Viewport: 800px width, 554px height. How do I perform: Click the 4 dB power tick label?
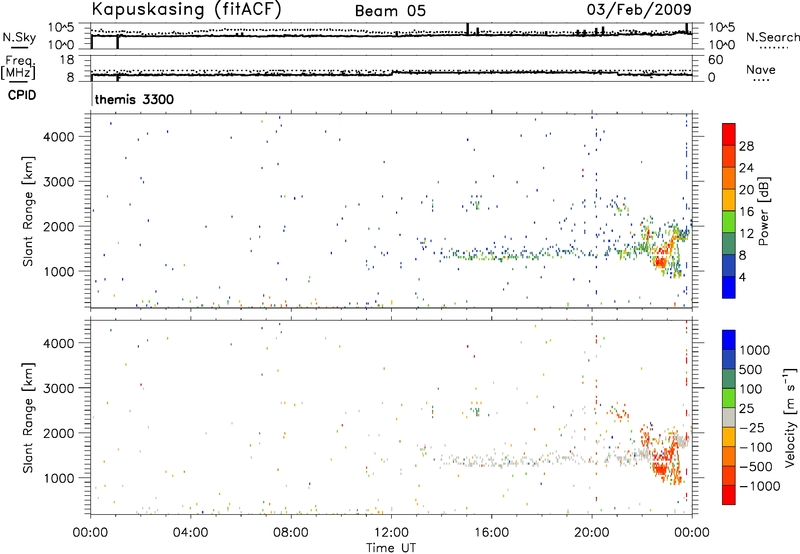tap(743, 277)
